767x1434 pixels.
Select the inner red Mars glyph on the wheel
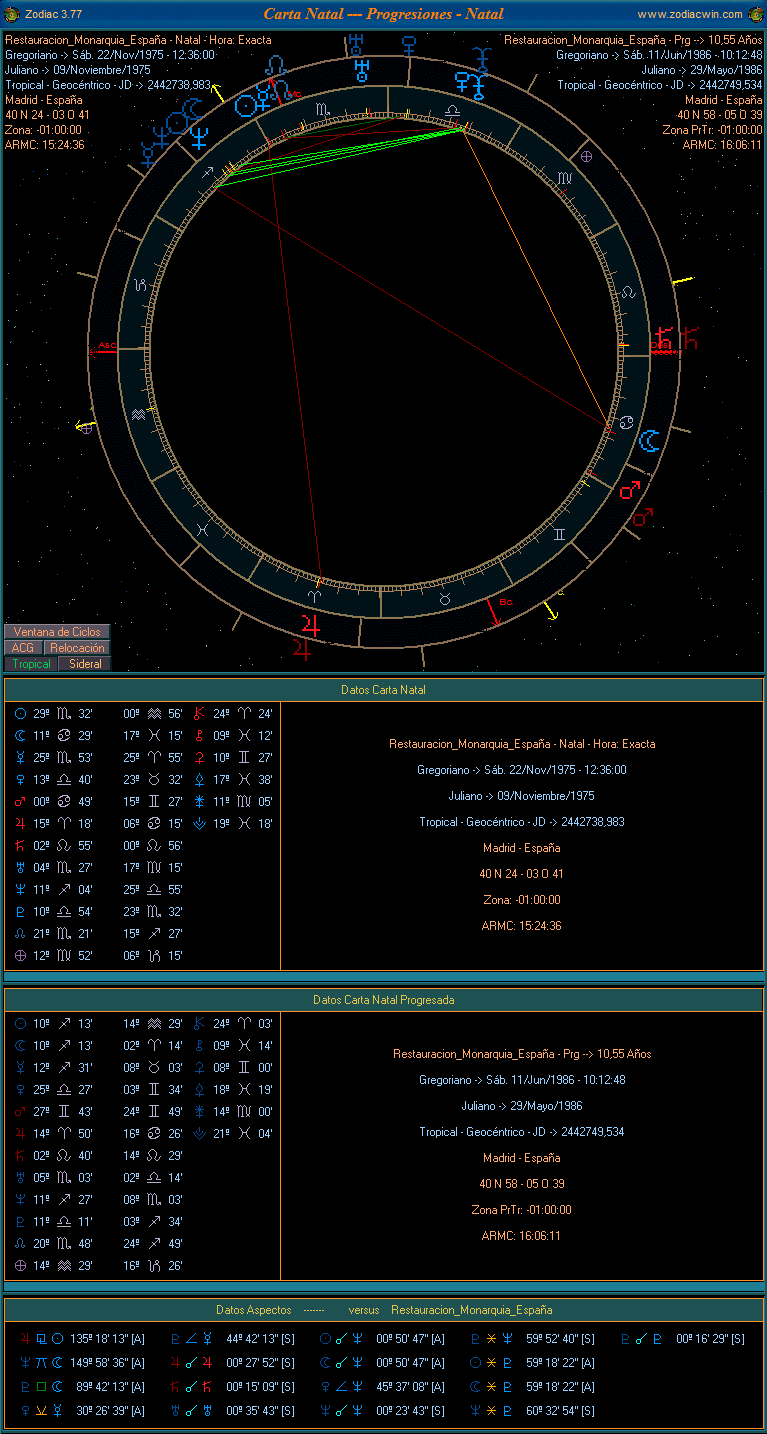coord(629,491)
